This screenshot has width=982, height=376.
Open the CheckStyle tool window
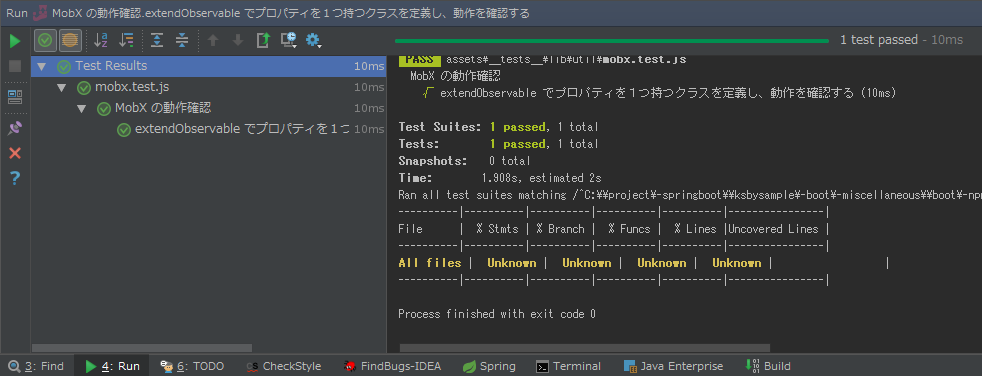284,366
